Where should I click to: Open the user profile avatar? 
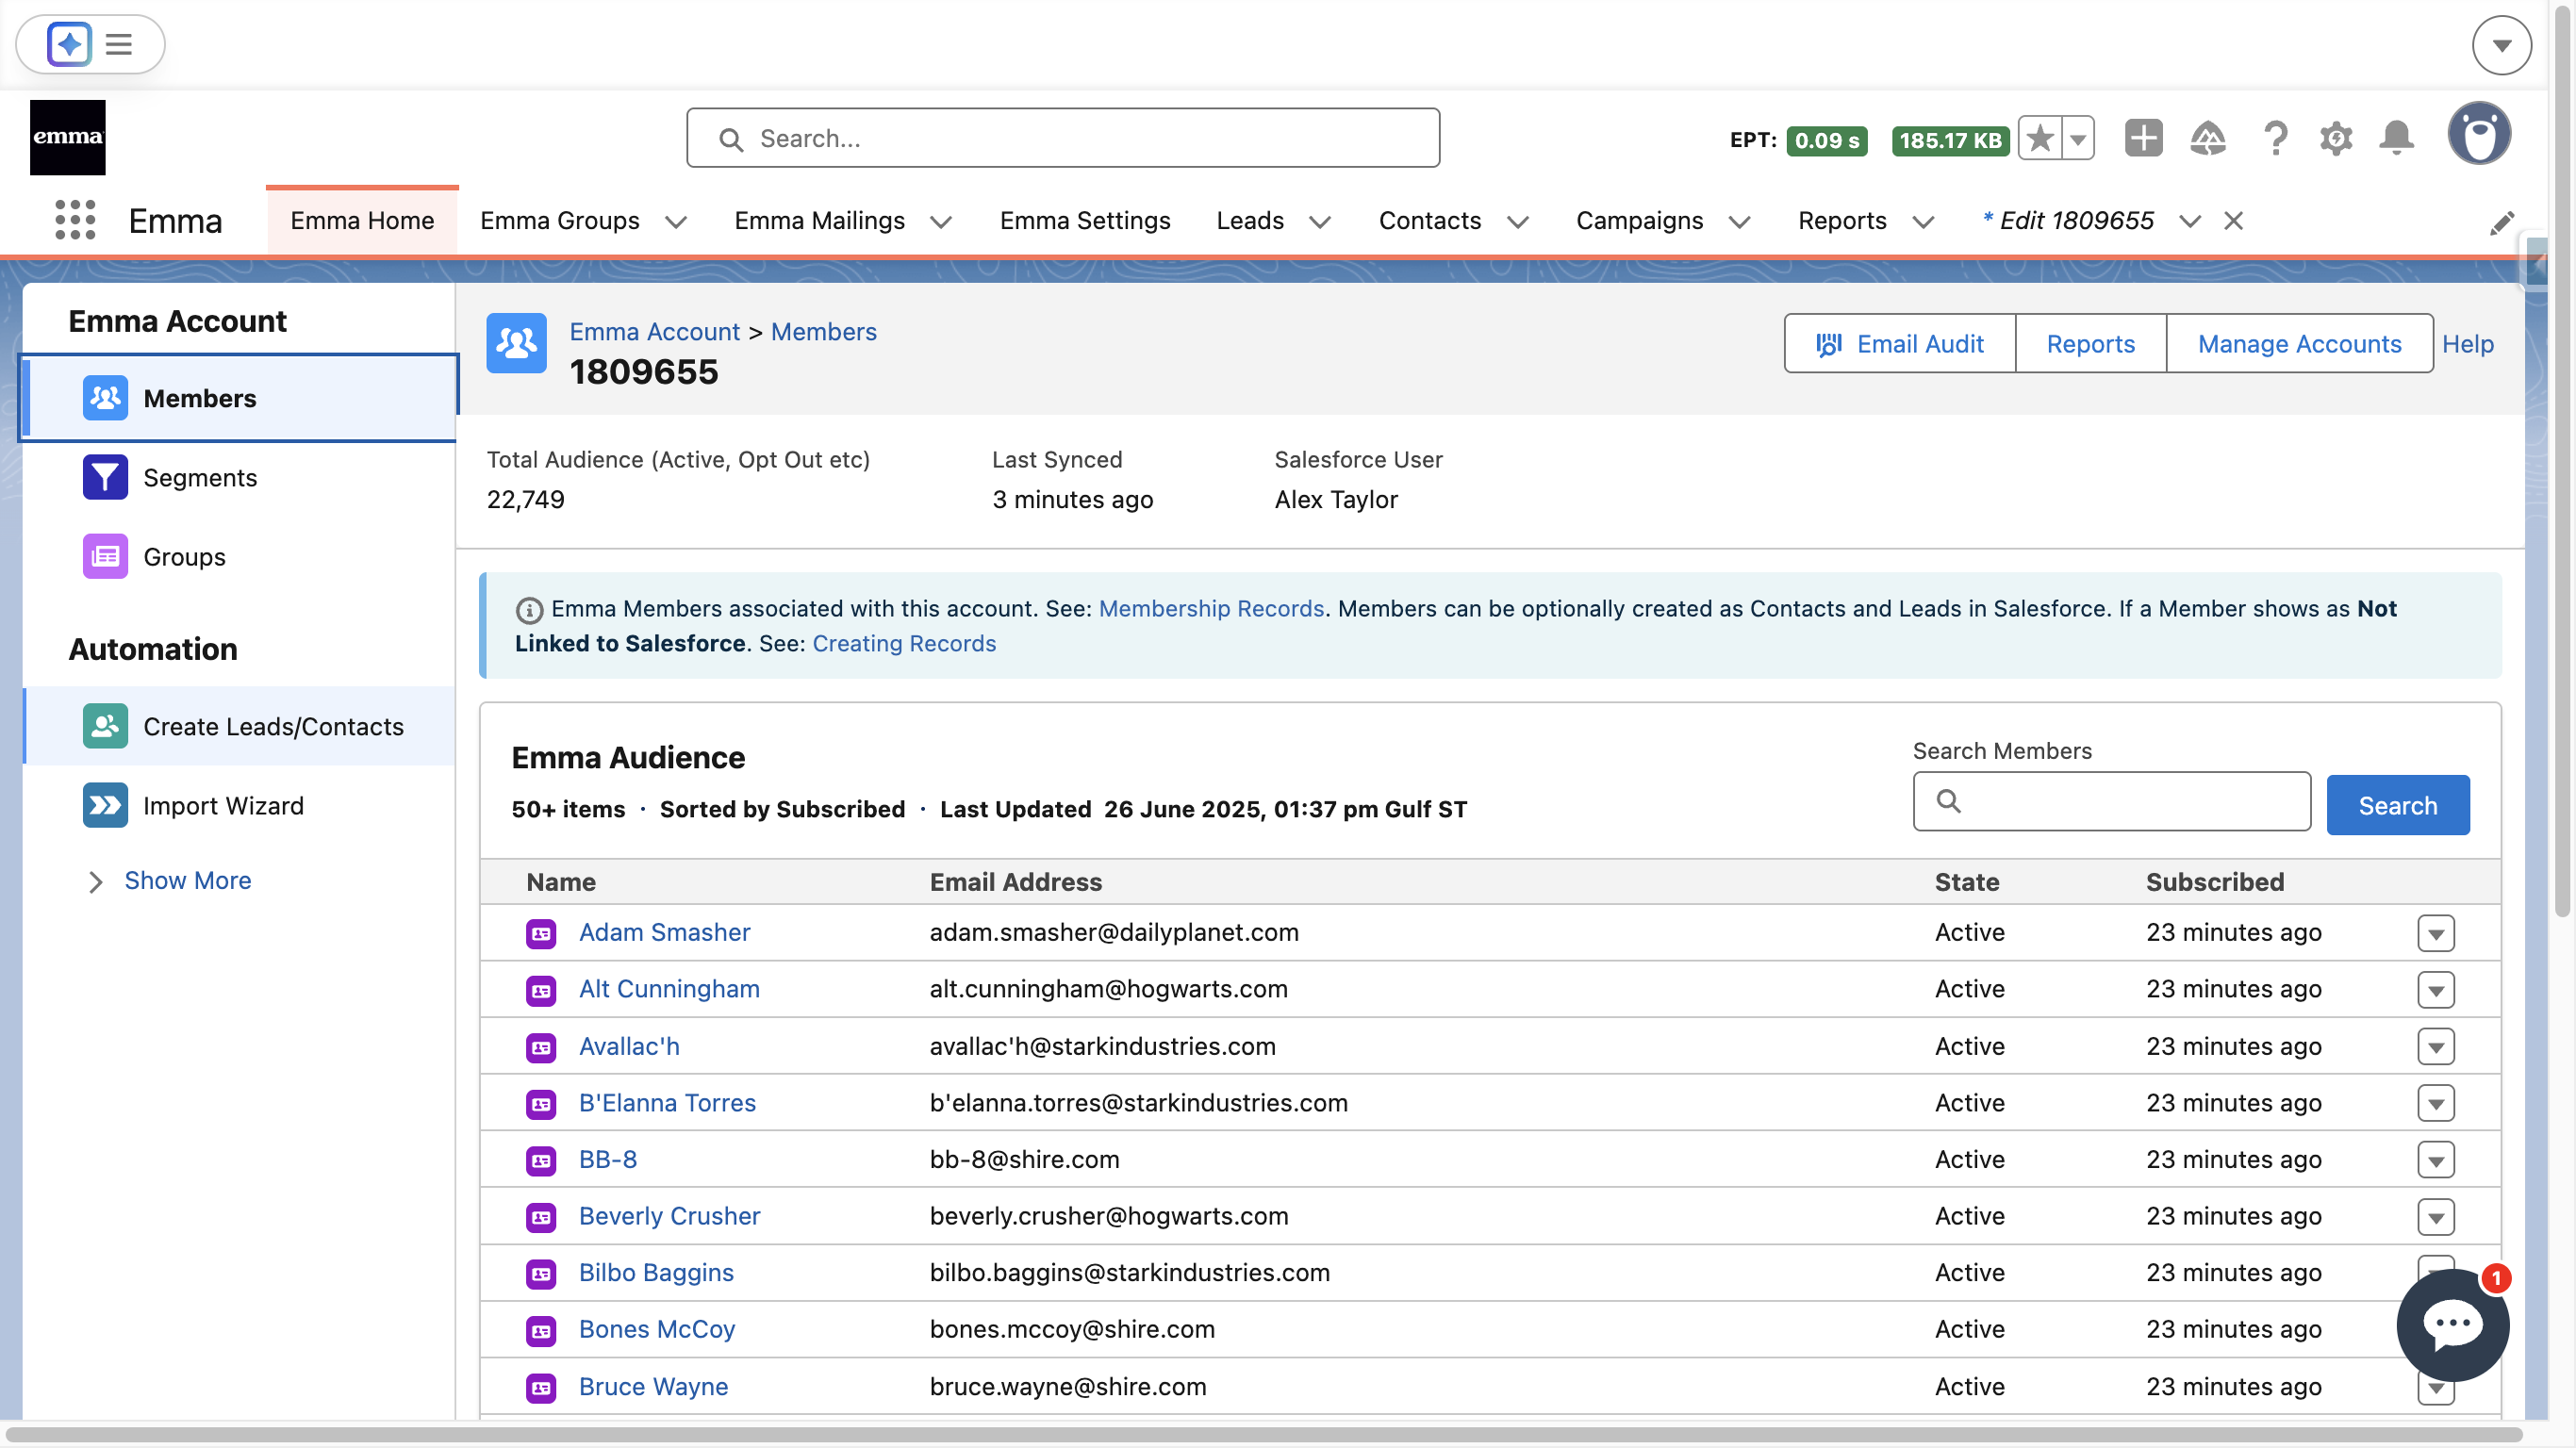pyautogui.click(x=2479, y=133)
